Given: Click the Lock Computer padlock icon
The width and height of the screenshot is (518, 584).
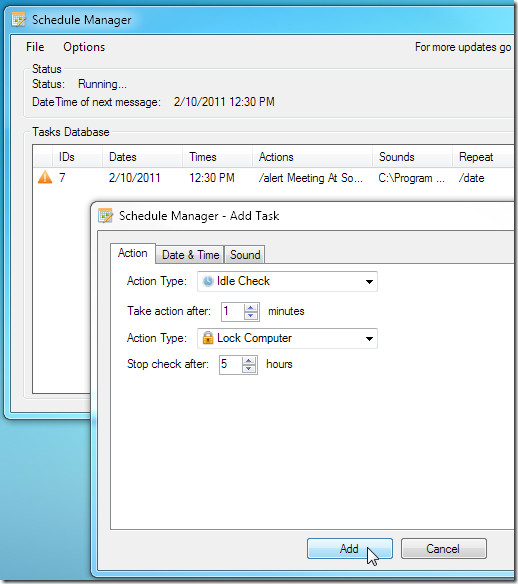Looking at the screenshot, I should 208,338.
